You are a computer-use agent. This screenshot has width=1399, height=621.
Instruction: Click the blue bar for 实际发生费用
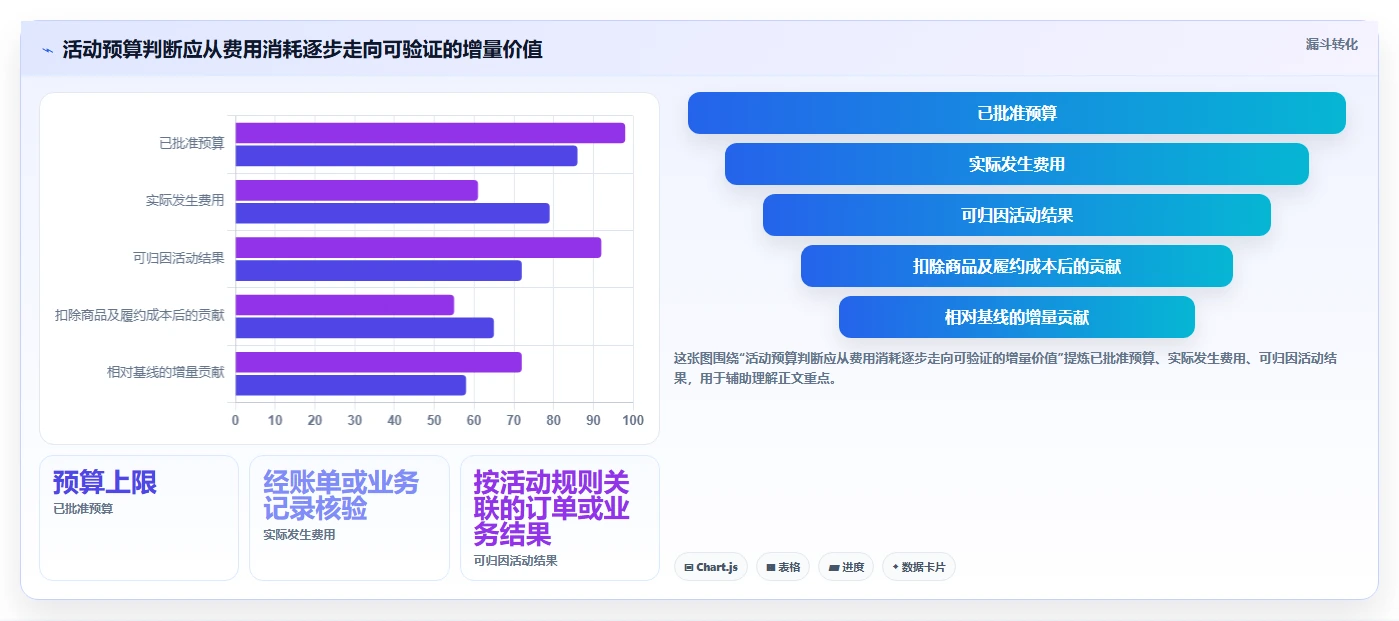pyautogui.click(x=392, y=213)
